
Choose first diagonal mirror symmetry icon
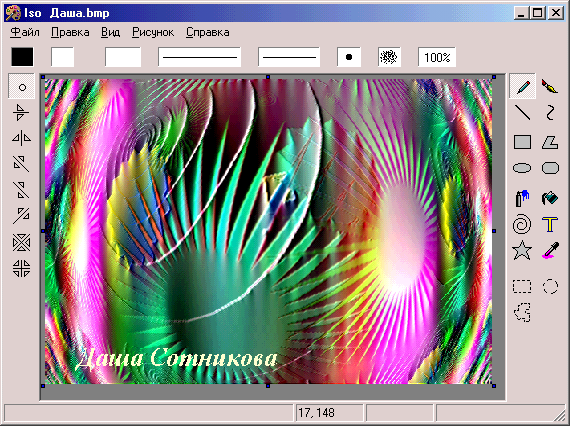coord(21,164)
